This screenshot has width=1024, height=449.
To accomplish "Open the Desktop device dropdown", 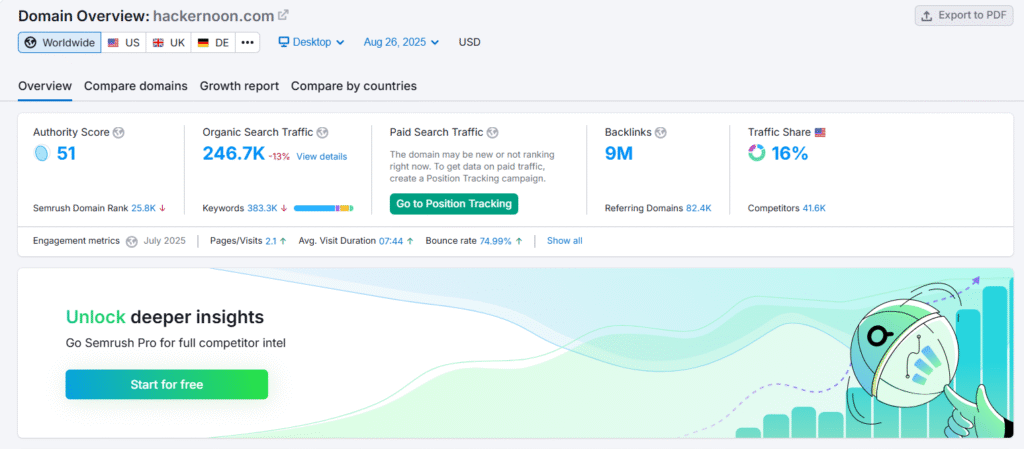I will point(312,42).
